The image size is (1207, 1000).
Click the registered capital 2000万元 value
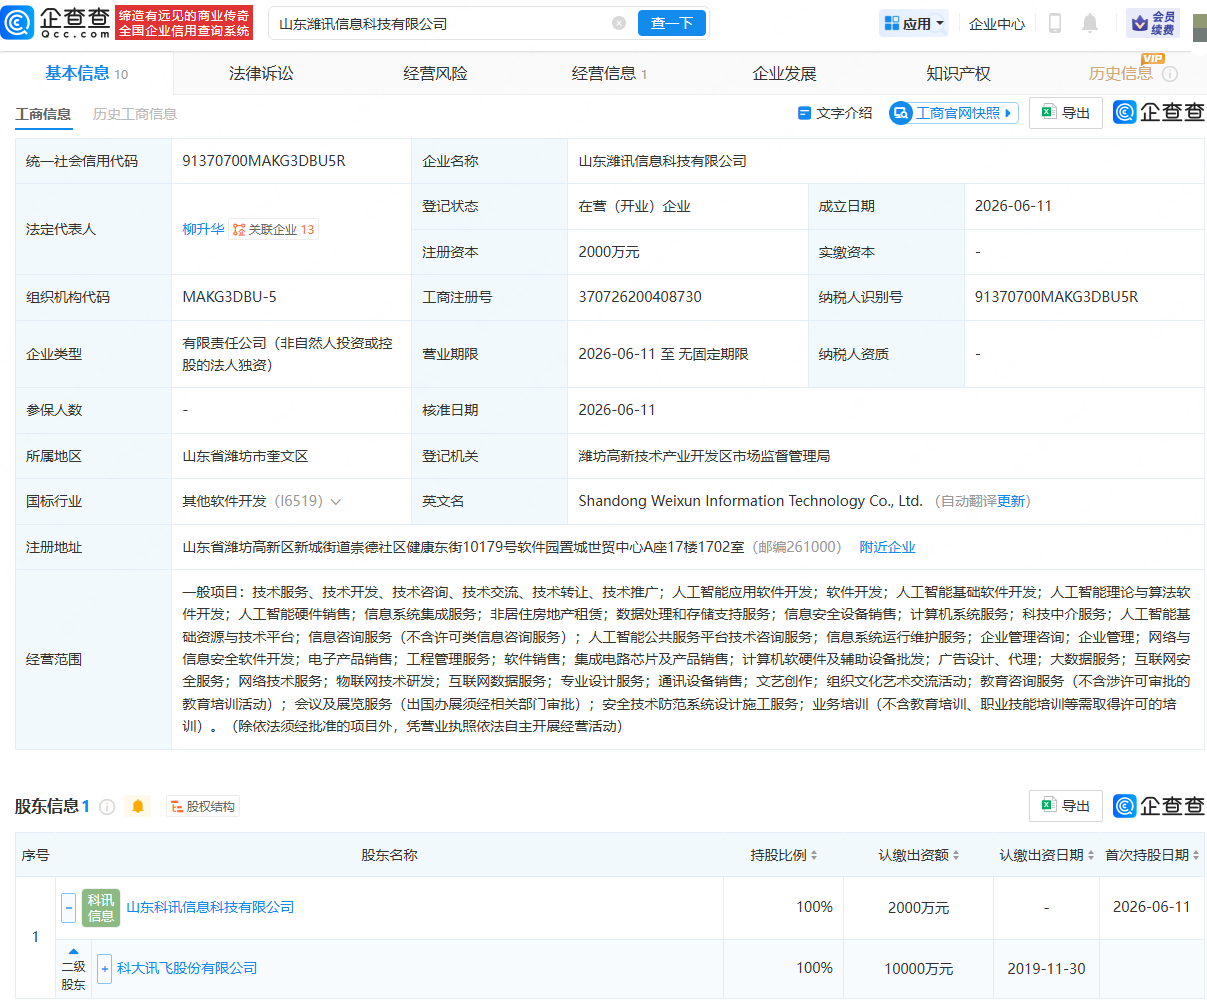click(x=609, y=252)
